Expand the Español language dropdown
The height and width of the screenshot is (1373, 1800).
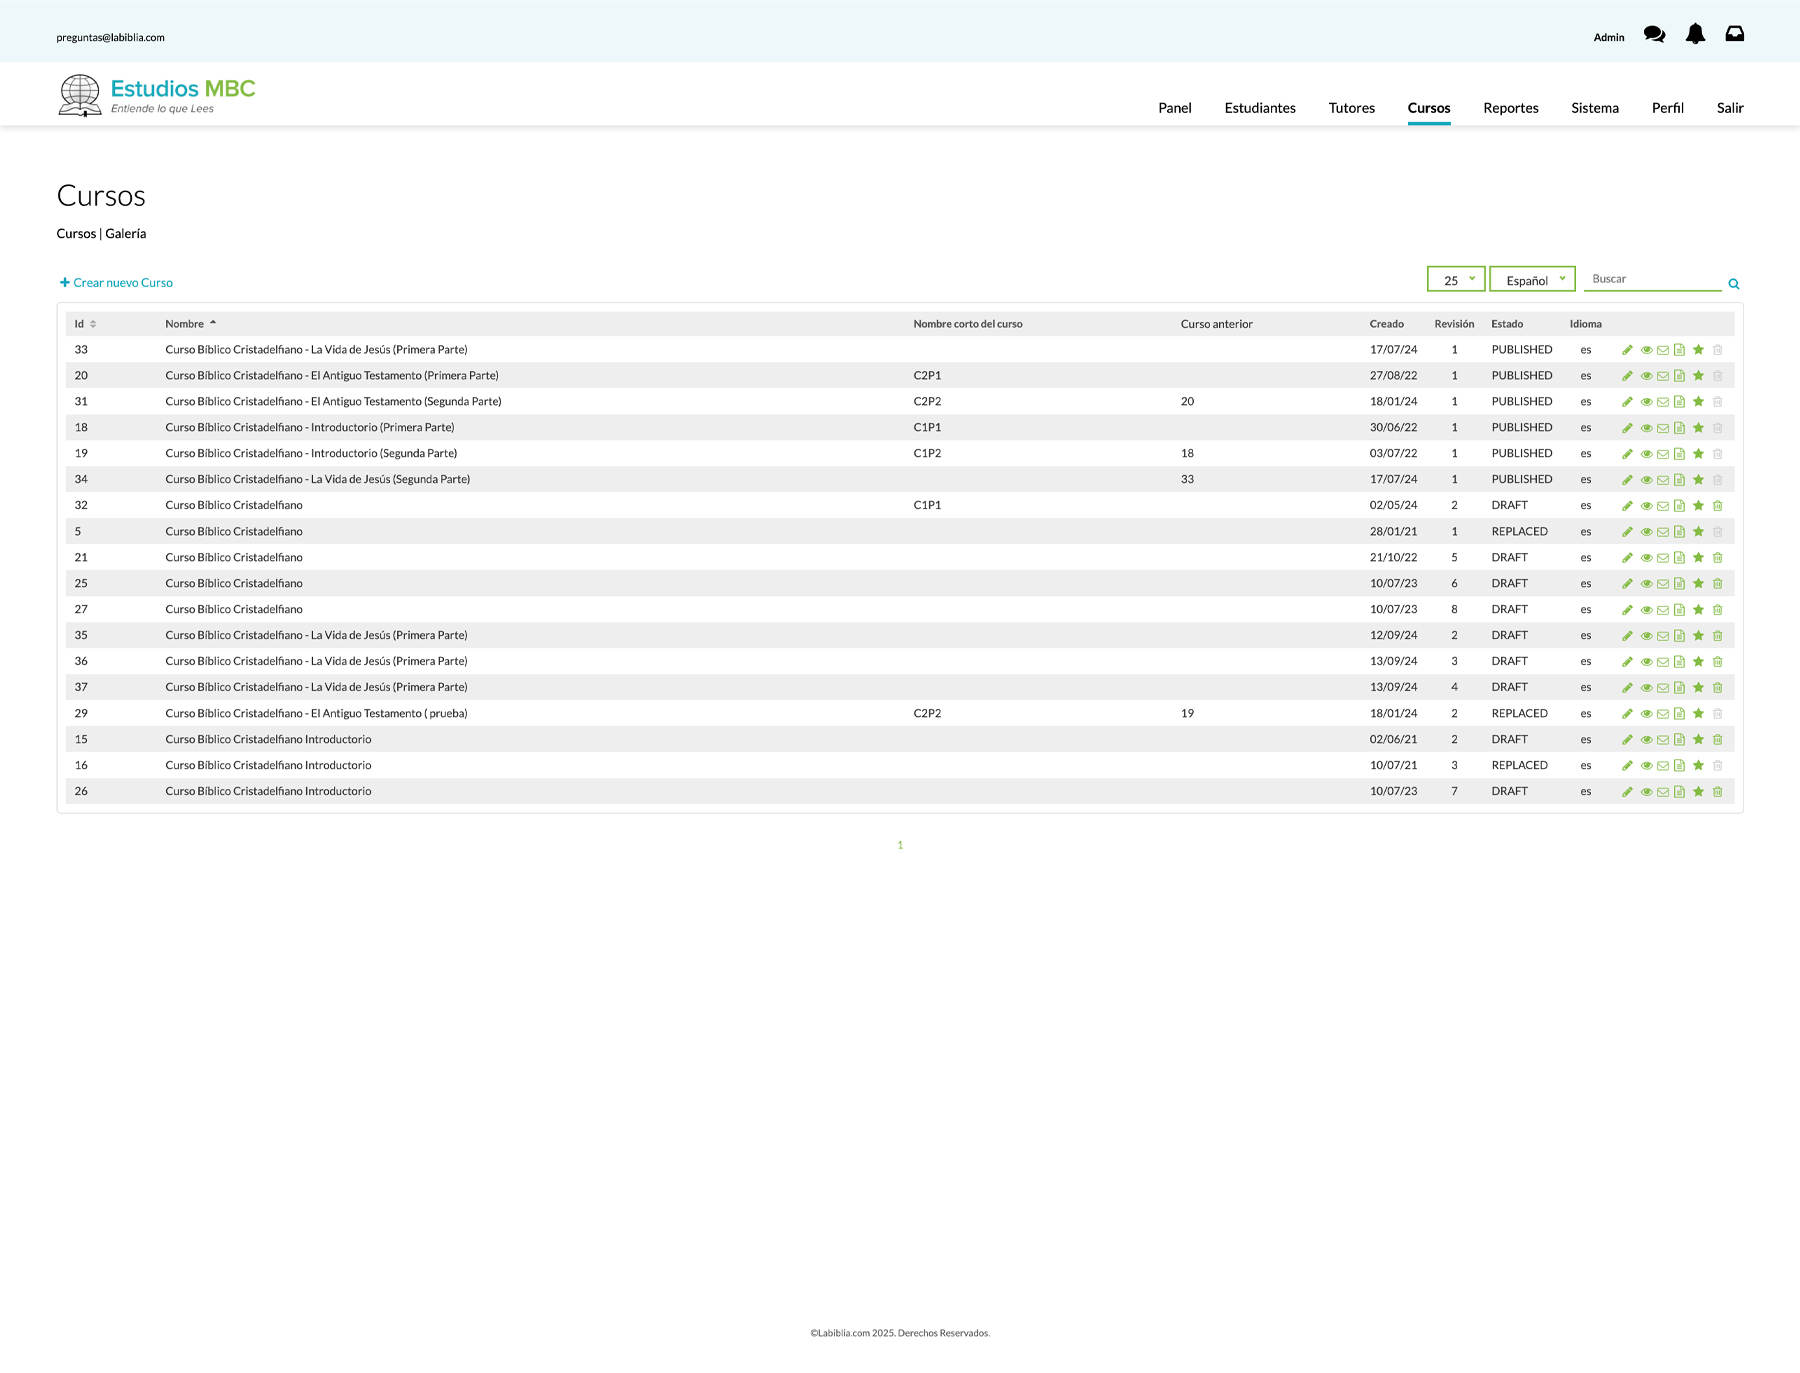1532,280
